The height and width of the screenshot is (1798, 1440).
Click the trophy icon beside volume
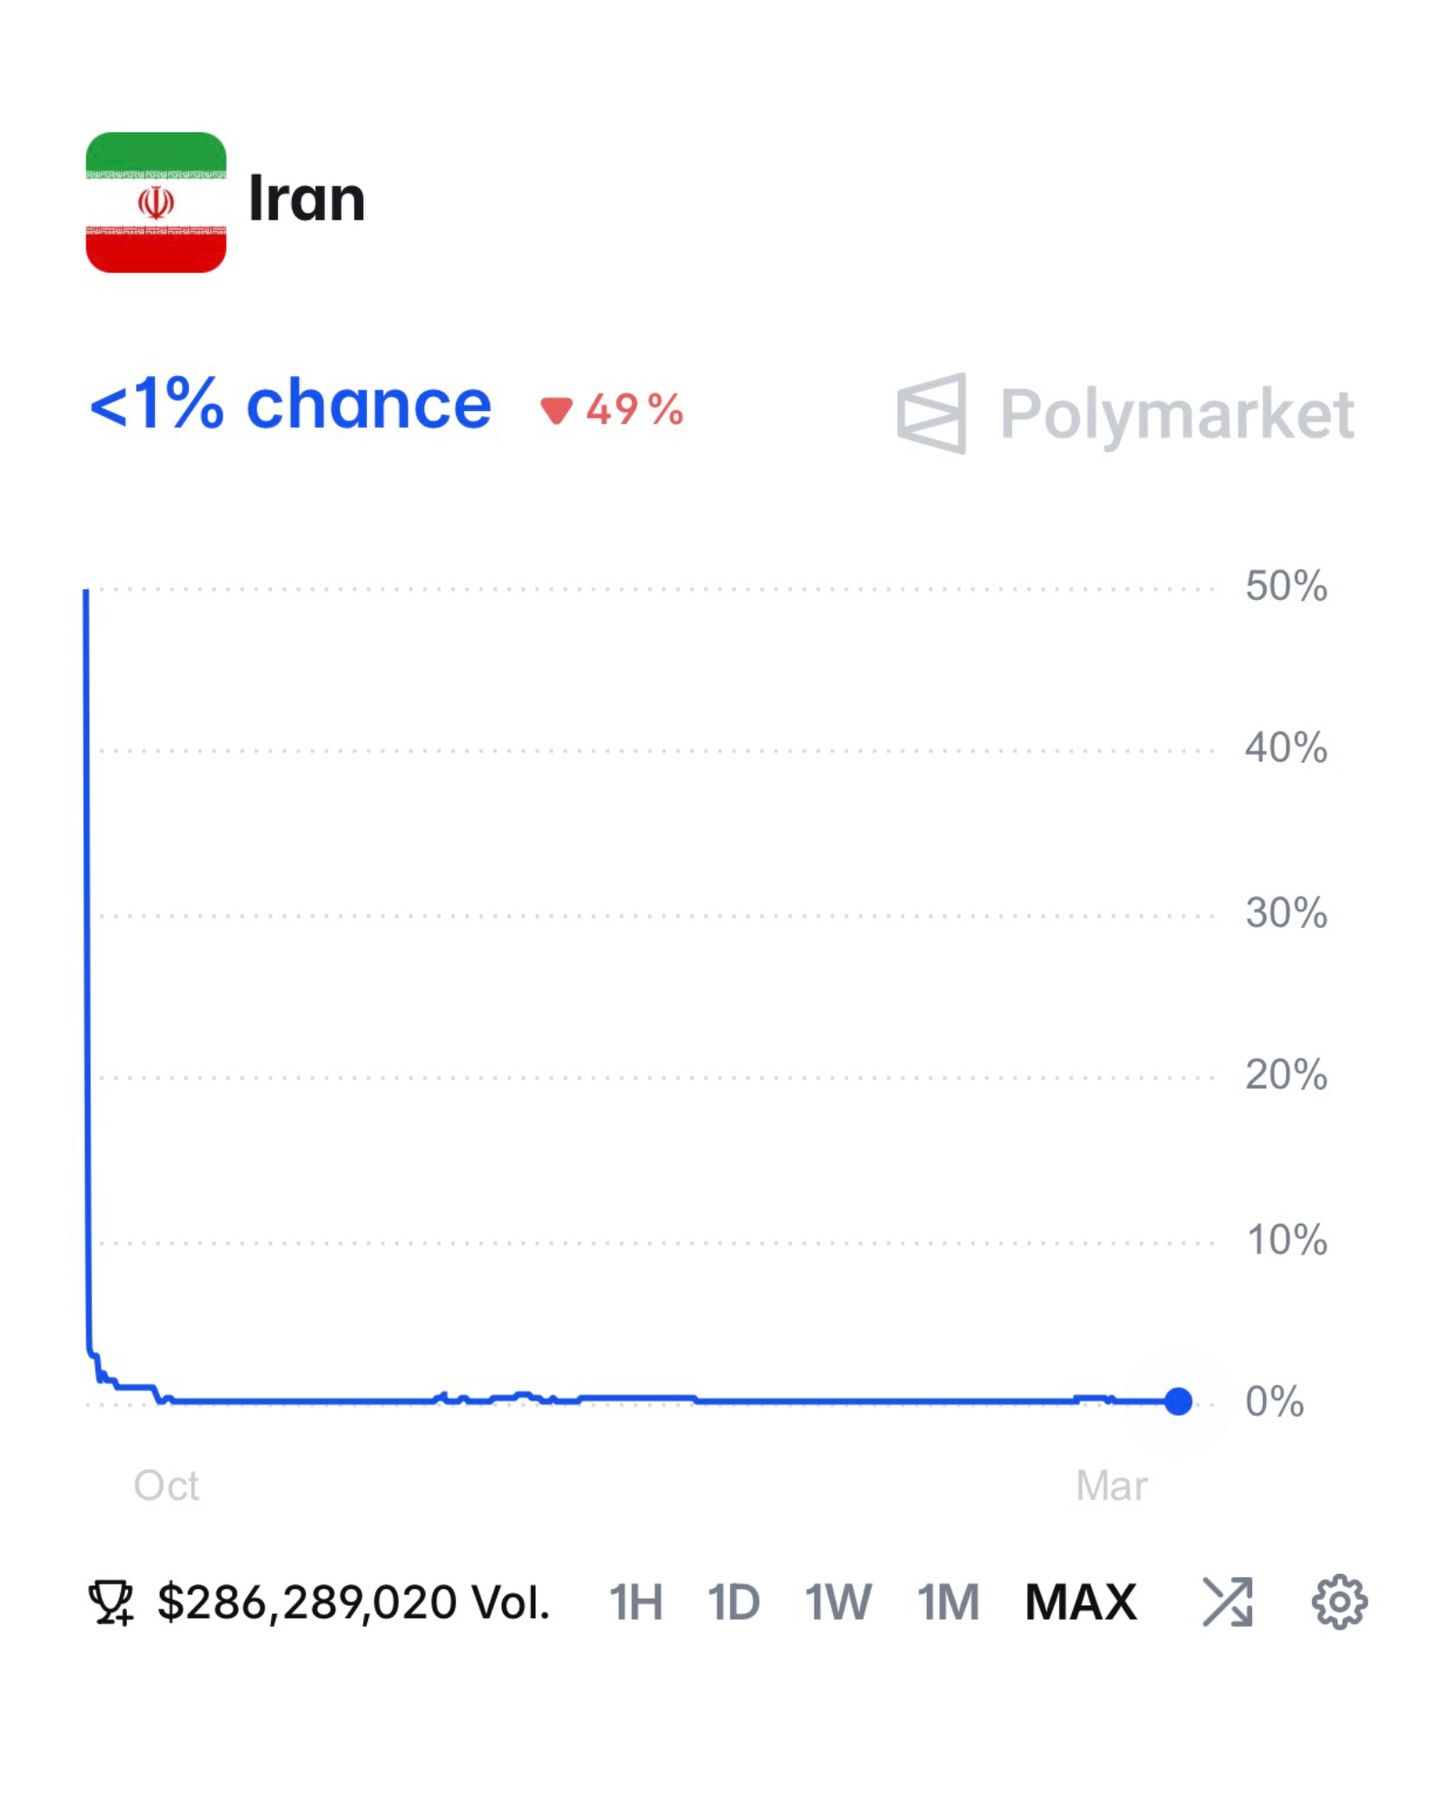click(x=110, y=1602)
